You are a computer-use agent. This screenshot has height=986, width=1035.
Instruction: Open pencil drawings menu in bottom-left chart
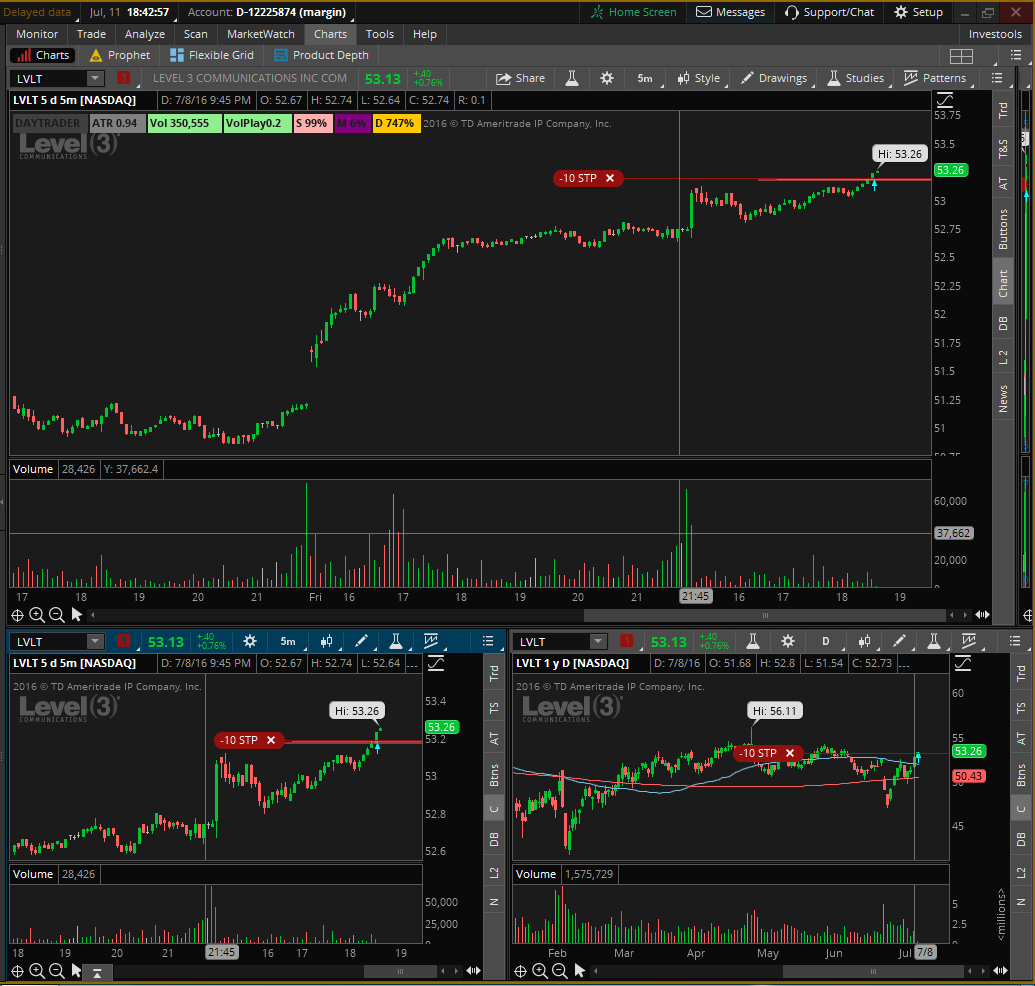point(361,641)
